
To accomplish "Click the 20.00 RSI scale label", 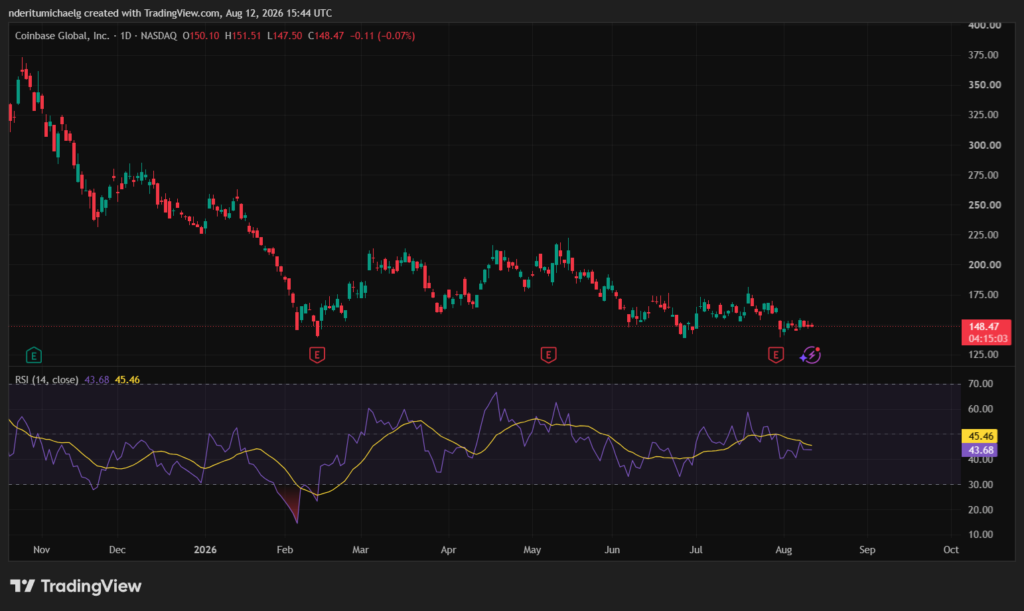I will pos(980,510).
